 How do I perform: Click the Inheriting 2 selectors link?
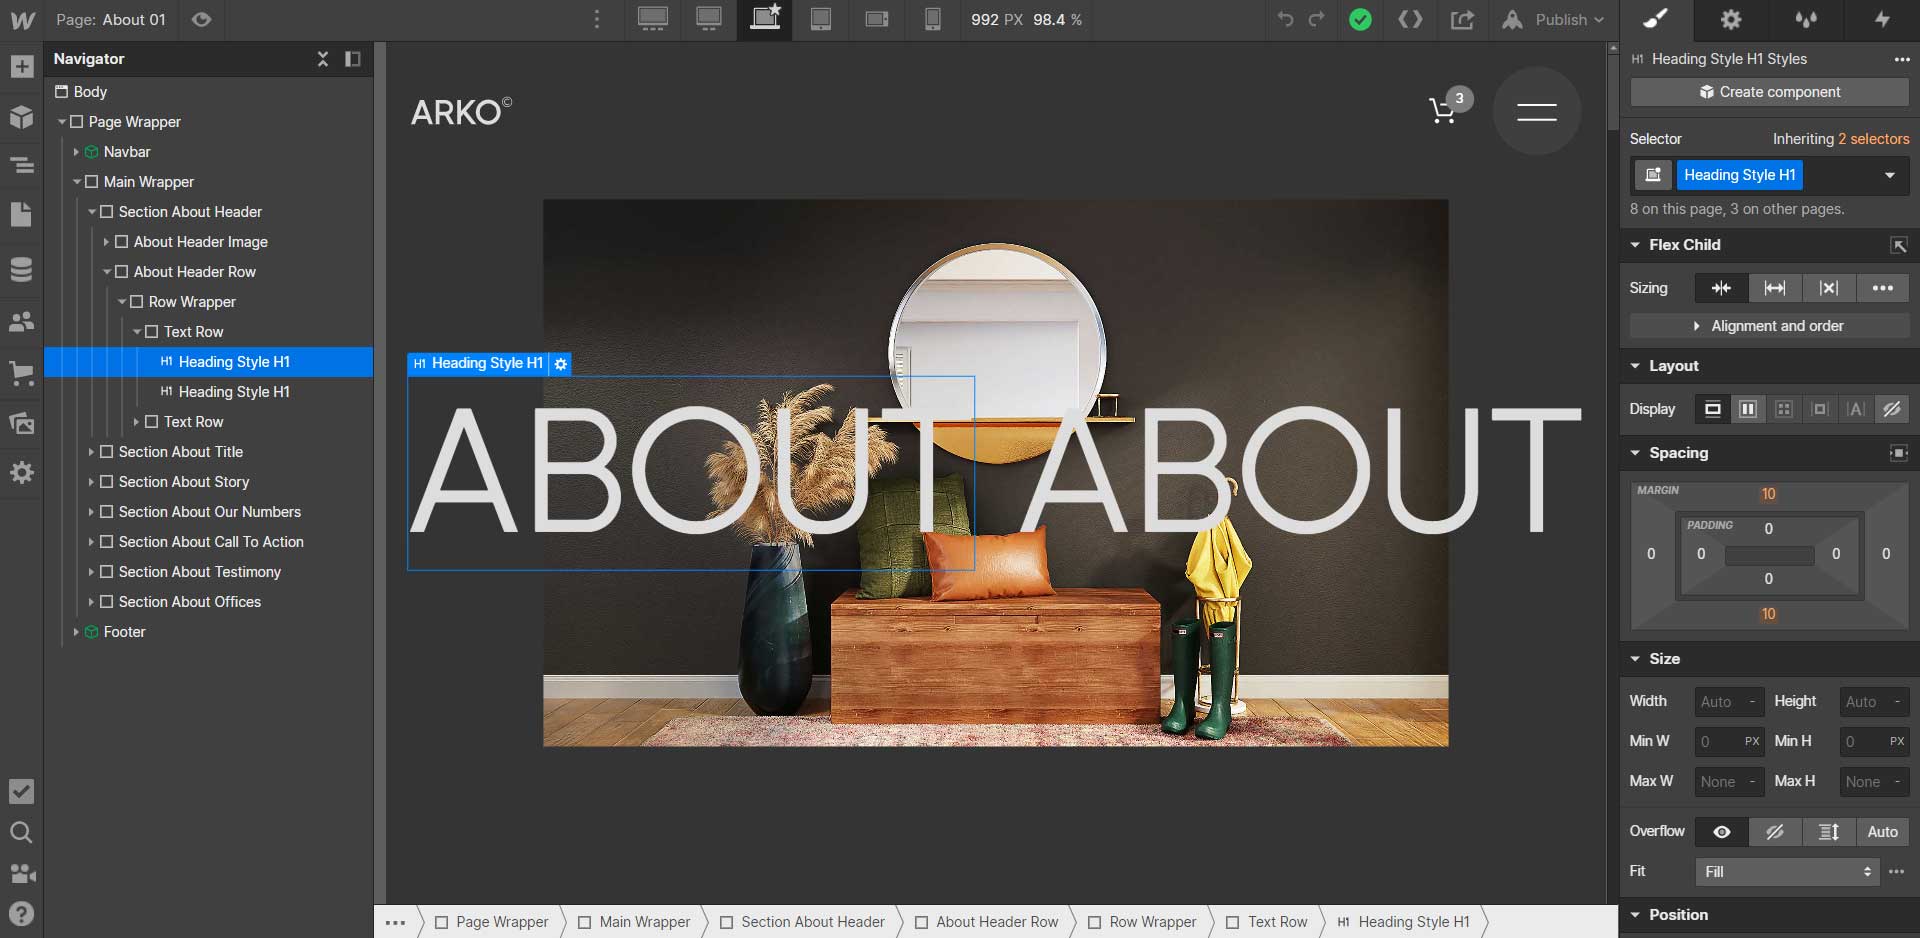pos(1842,139)
